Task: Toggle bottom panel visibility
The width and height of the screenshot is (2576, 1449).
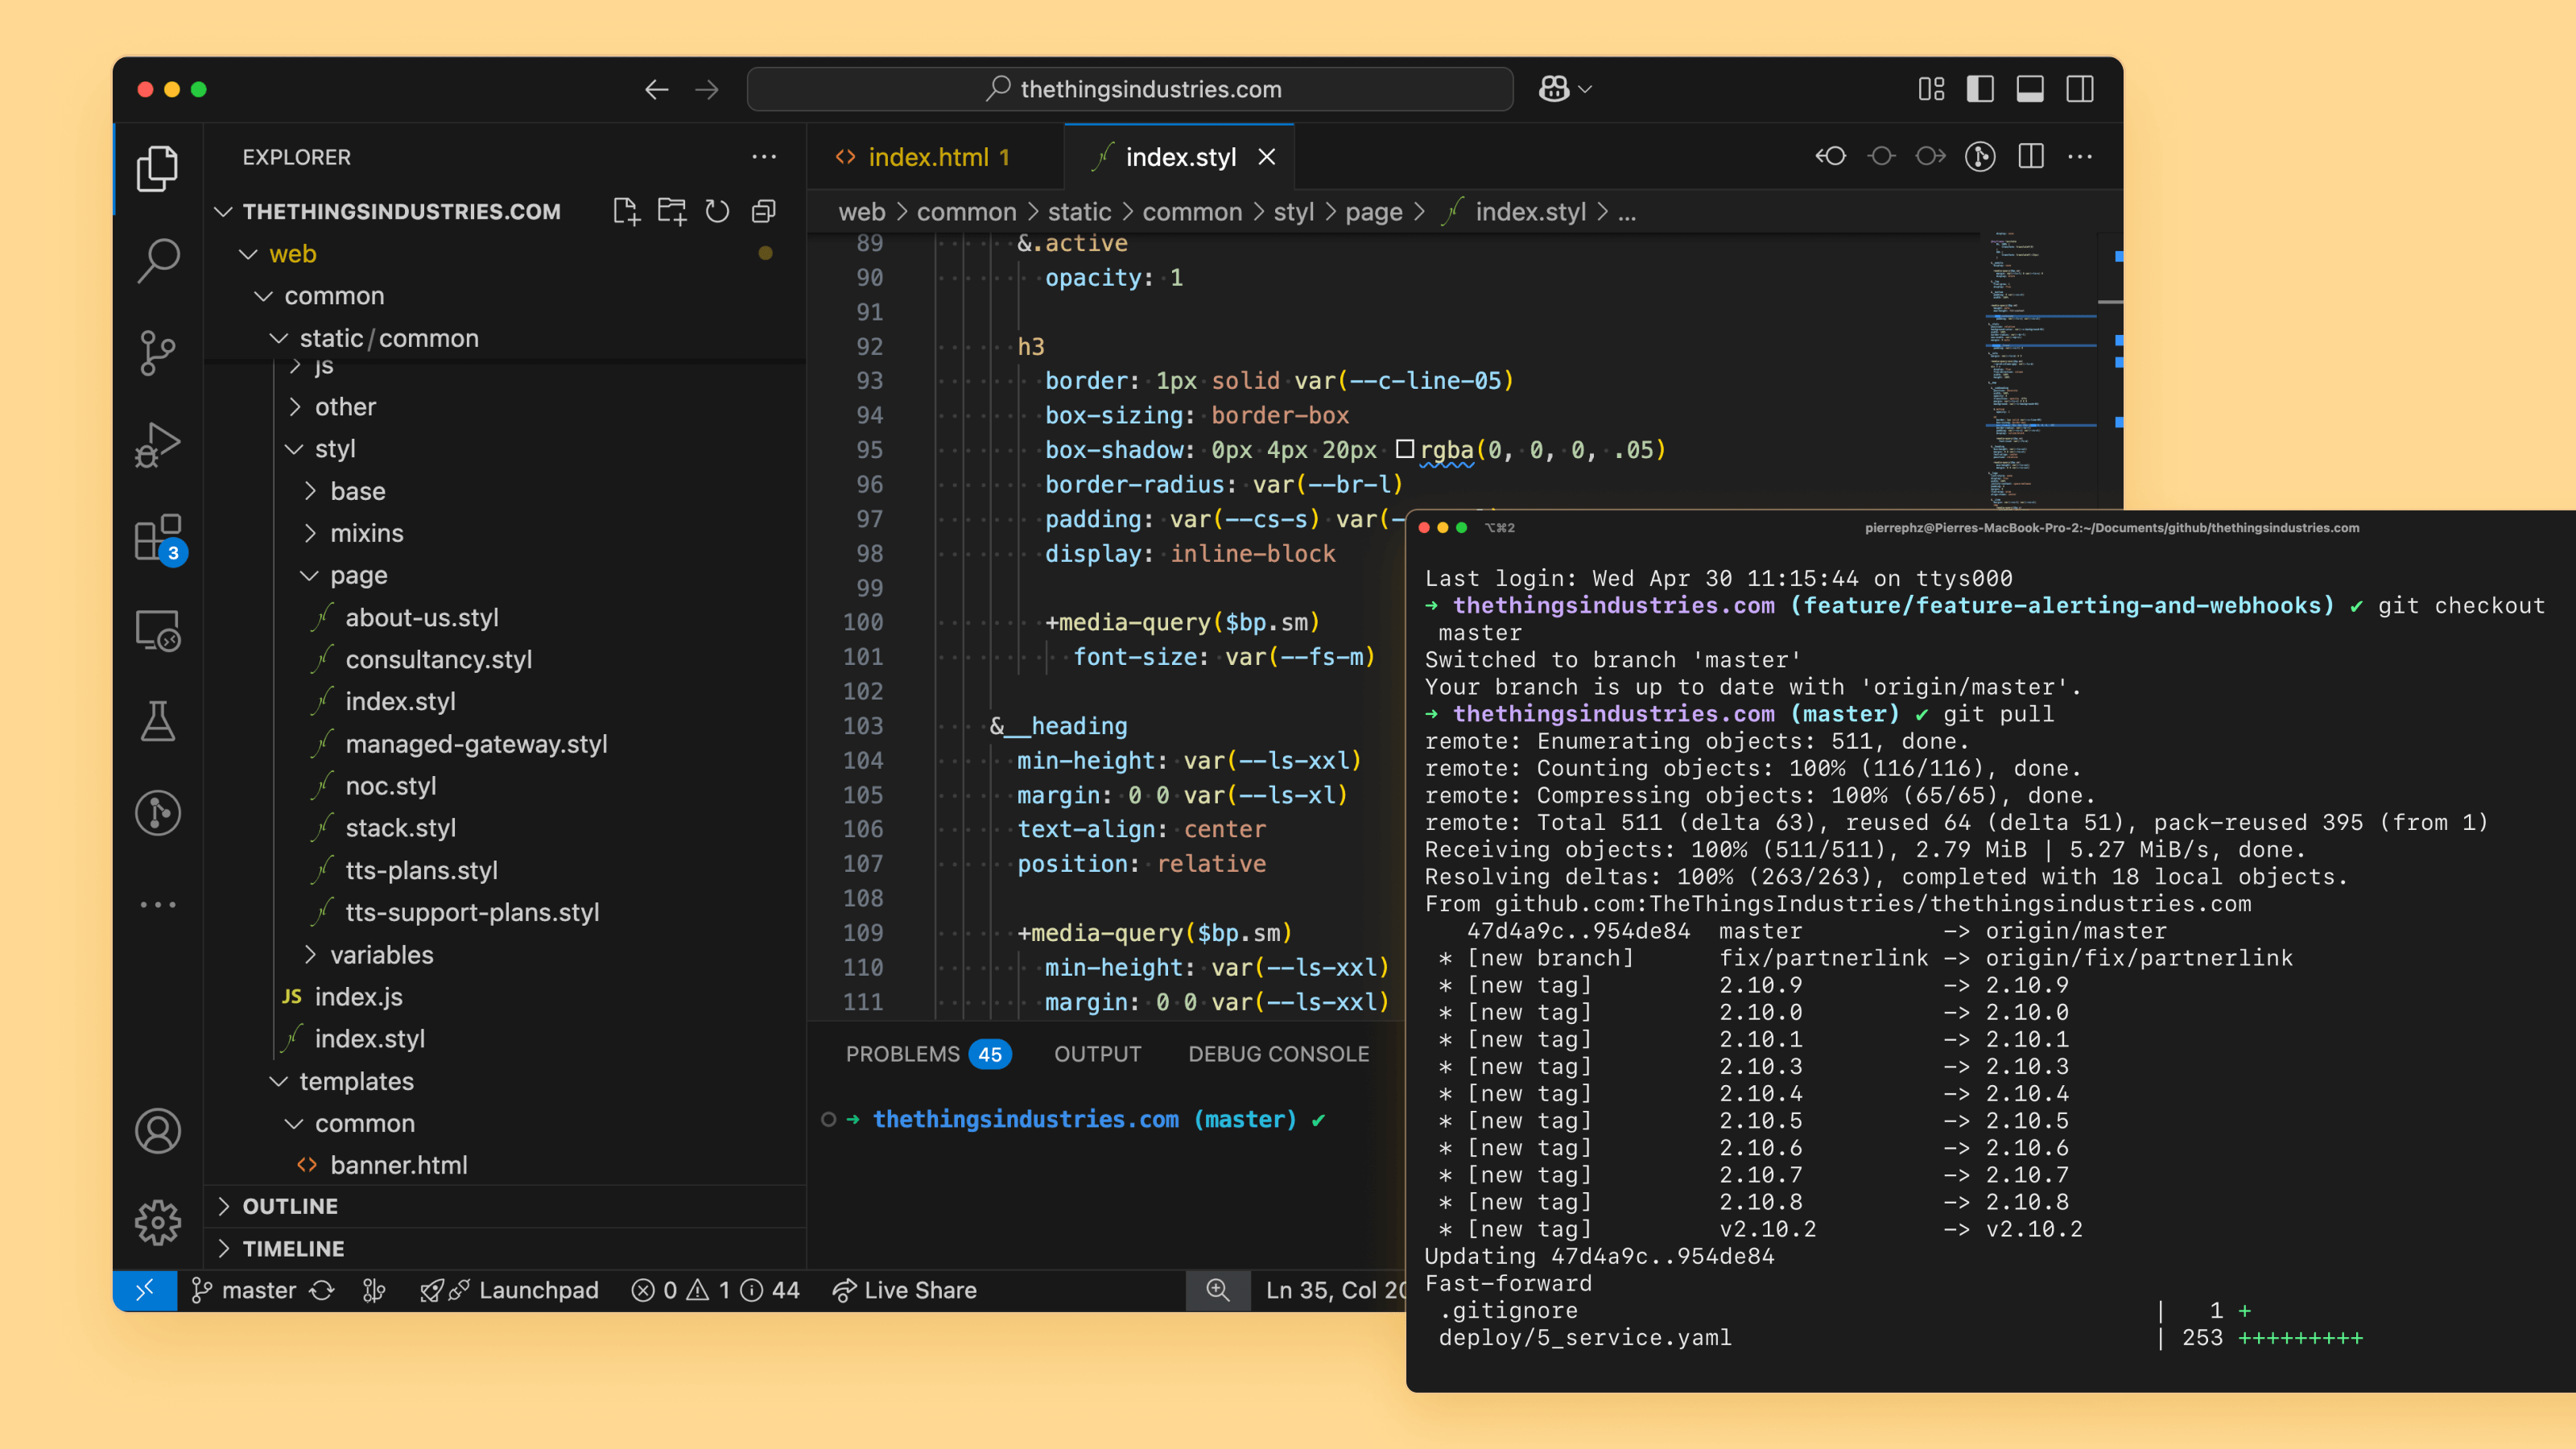Action: click(x=2030, y=89)
